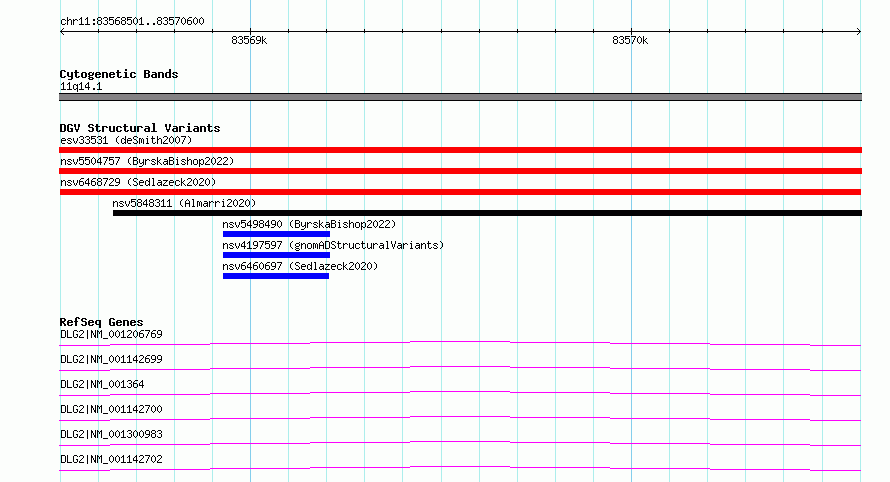Click the right arrow of the ruler

tap(859, 31)
